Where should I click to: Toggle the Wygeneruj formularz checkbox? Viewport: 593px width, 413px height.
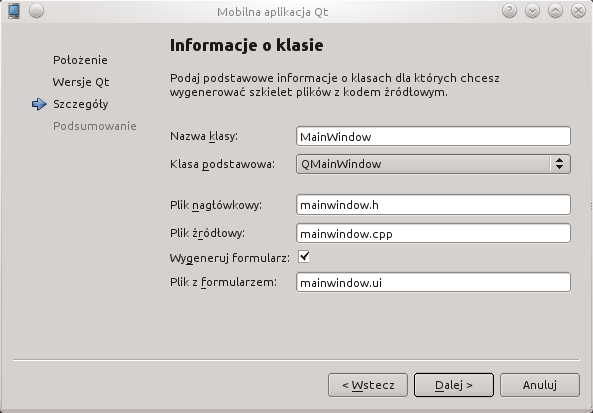304,257
